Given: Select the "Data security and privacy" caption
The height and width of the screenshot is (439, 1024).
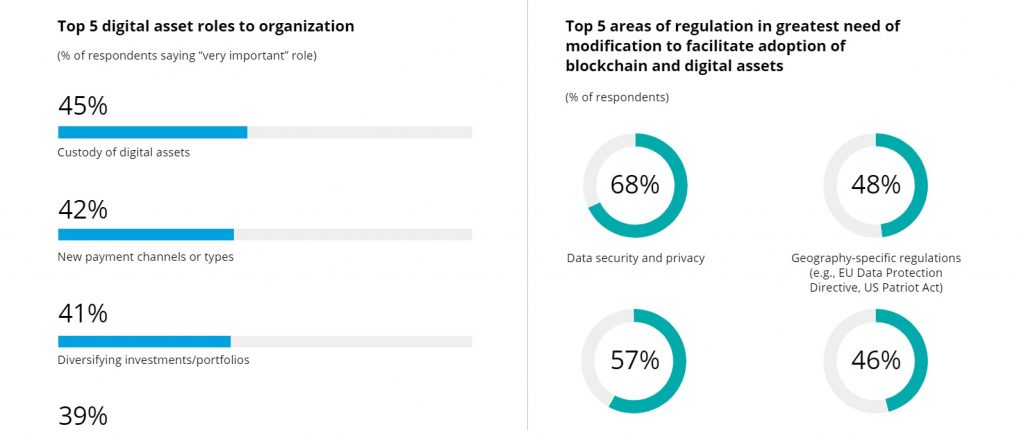Looking at the screenshot, I should (635, 258).
